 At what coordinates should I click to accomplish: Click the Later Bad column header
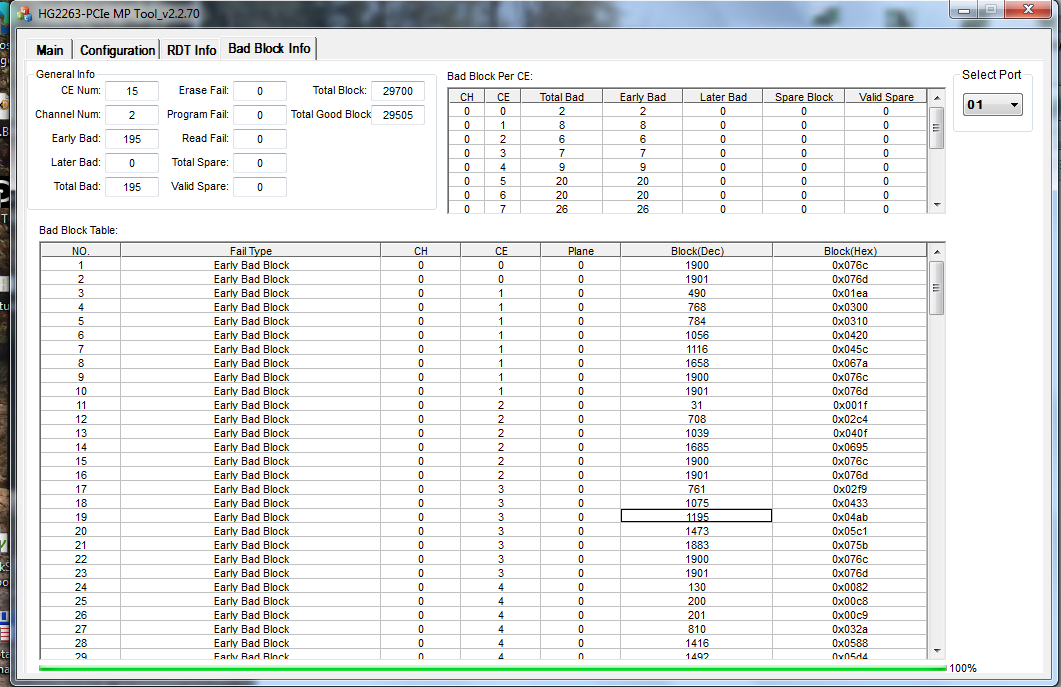[x=723, y=97]
